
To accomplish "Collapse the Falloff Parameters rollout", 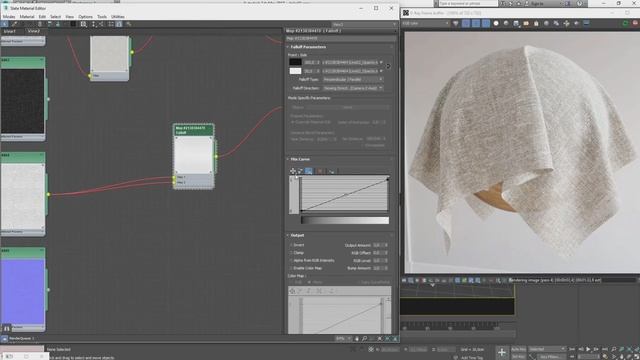I will tap(308, 47).
